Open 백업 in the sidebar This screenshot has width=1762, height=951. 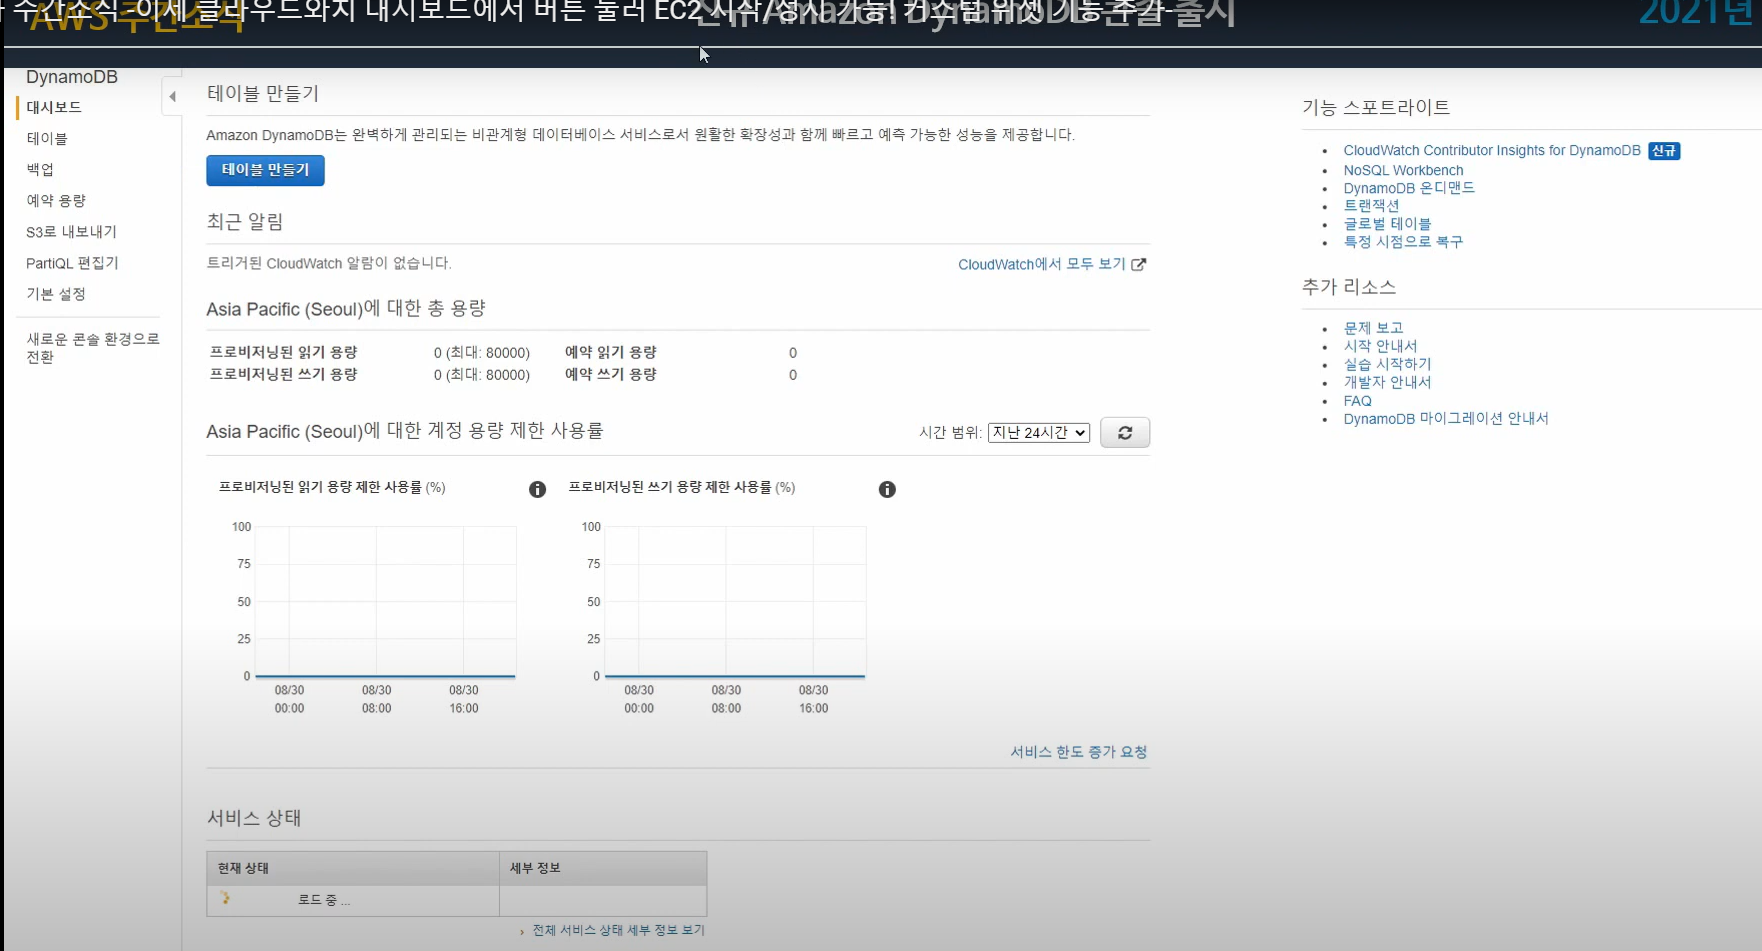pyautogui.click(x=40, y=169)
